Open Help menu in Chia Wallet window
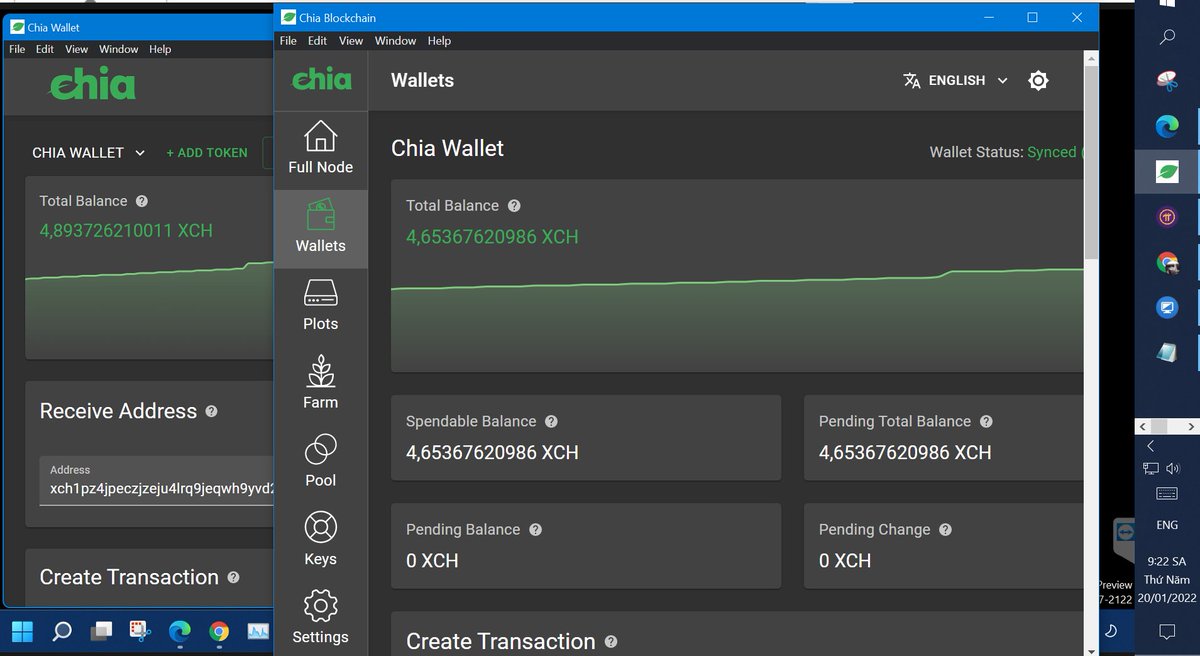Image resolution: width=1200 pixels, height=656 pixels. pyautogui.click(x=160, y=49)
